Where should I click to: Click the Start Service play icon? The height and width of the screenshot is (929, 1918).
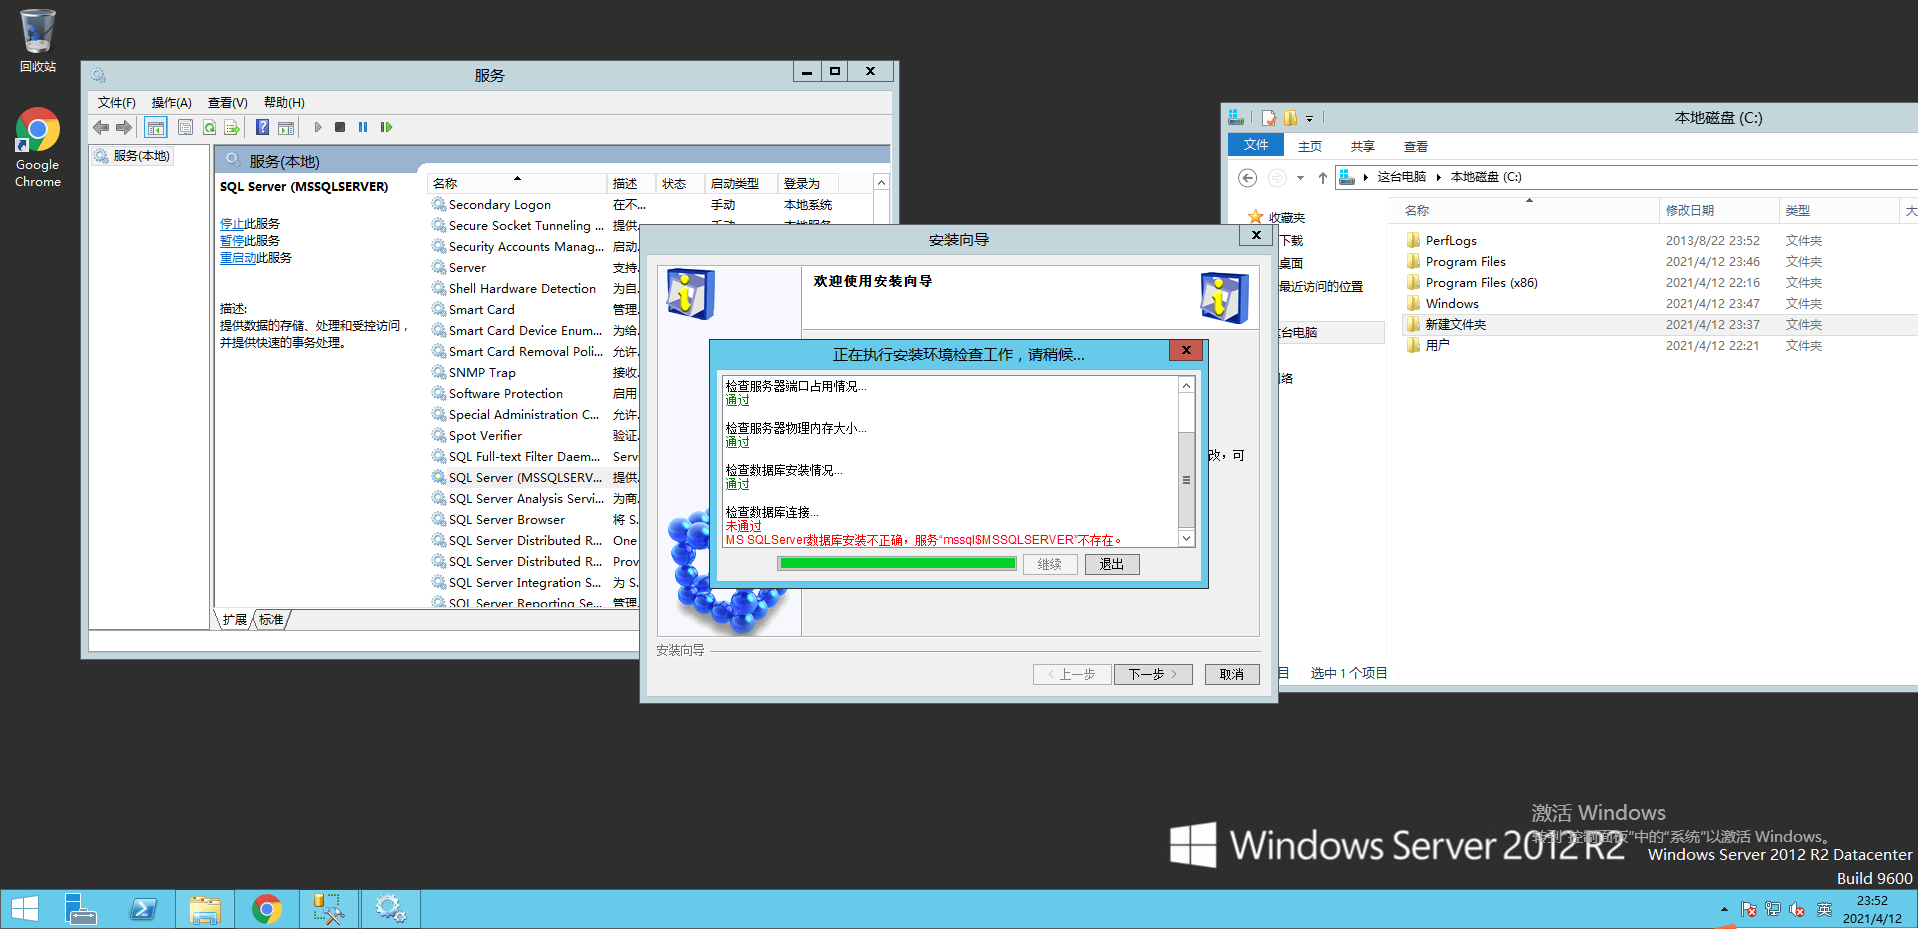point(318,128)
